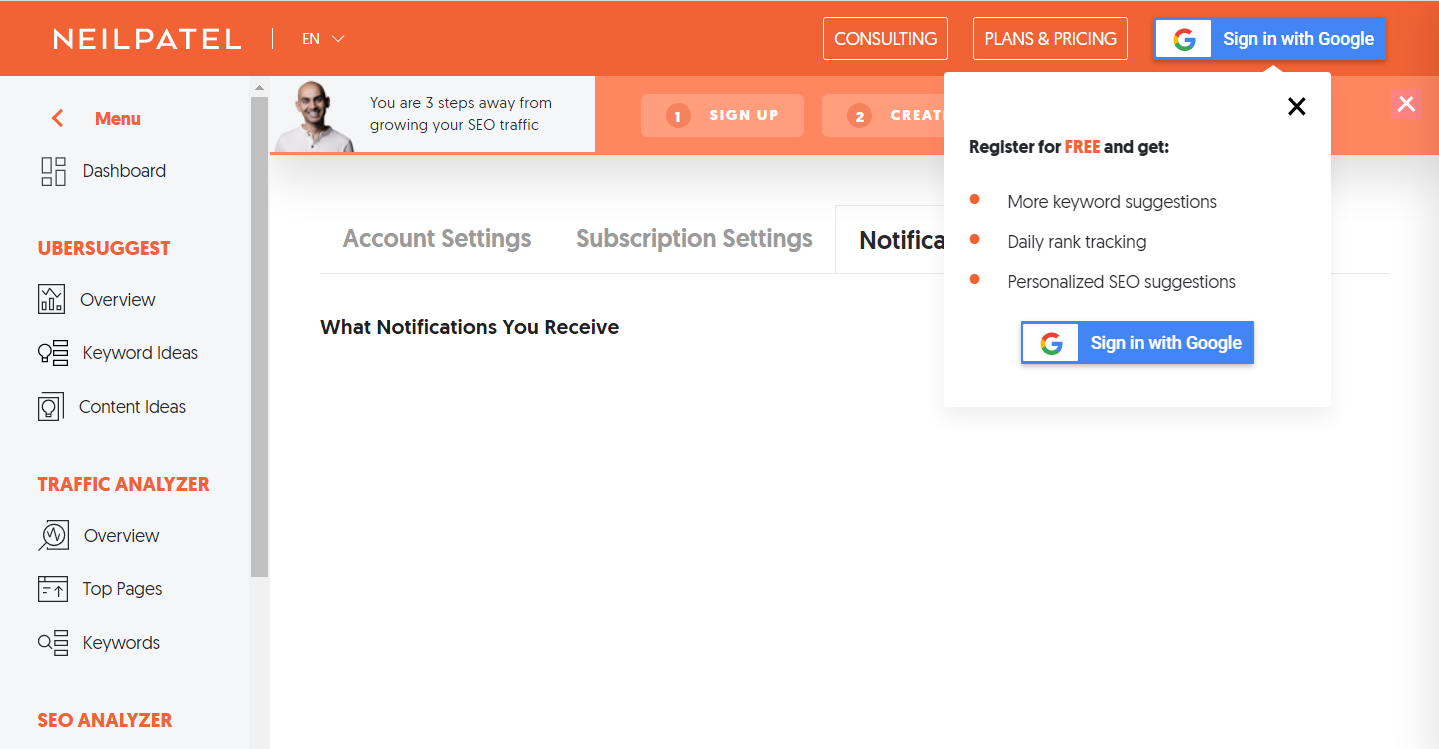Viewport: 1439px width, 749px height.
Task: Open the Traffic Analyzer Overview page
Action: coord(122,536)
